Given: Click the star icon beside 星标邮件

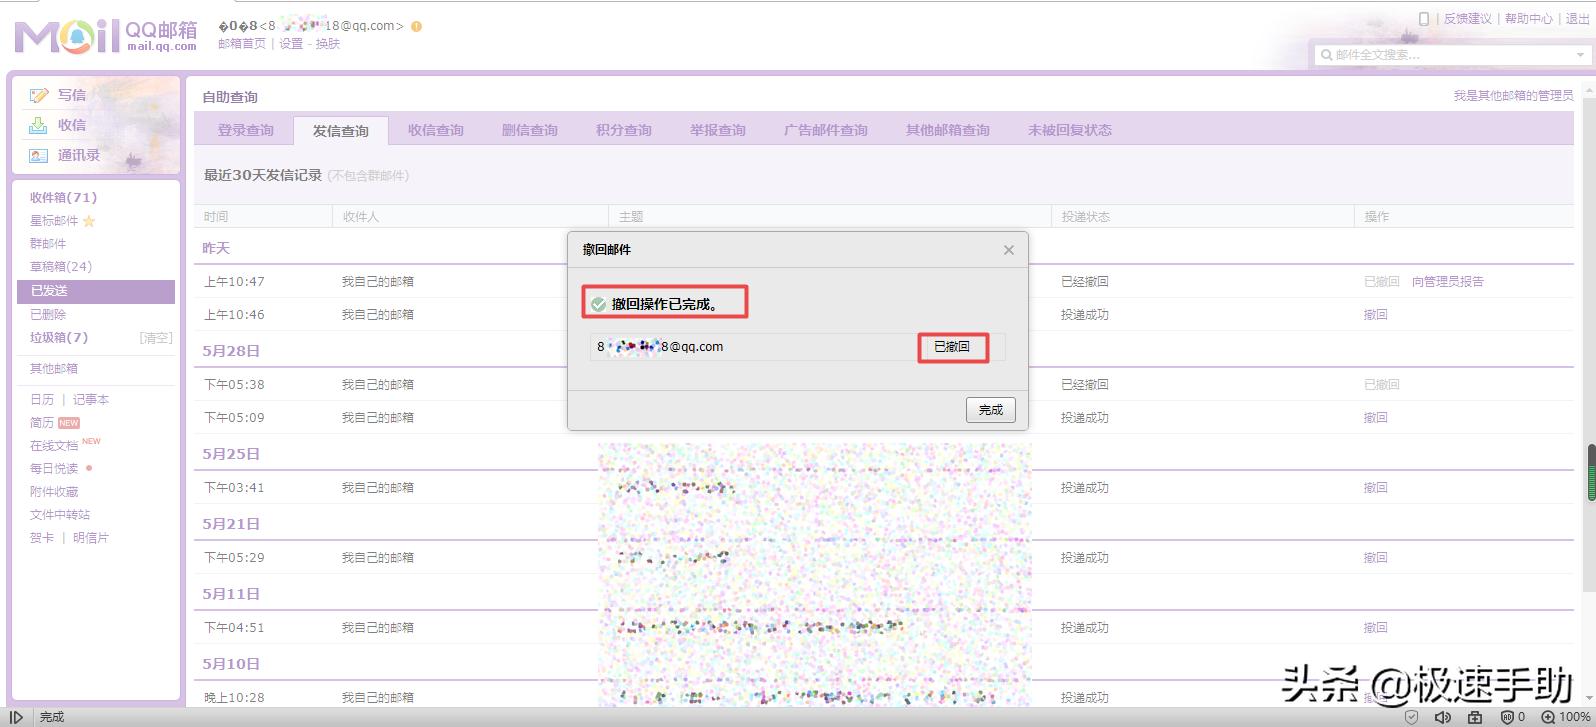Looking at the screenshot, I should pyautogui.click(x=89, y=221).
